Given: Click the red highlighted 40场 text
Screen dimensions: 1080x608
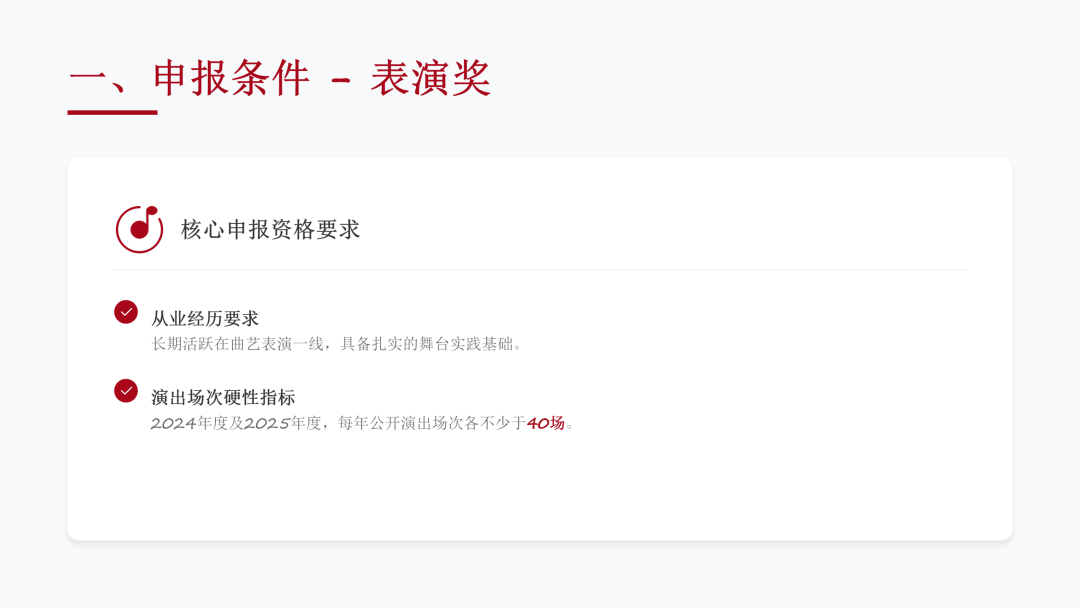Looking at the screenshot, I should coord(546,423).
